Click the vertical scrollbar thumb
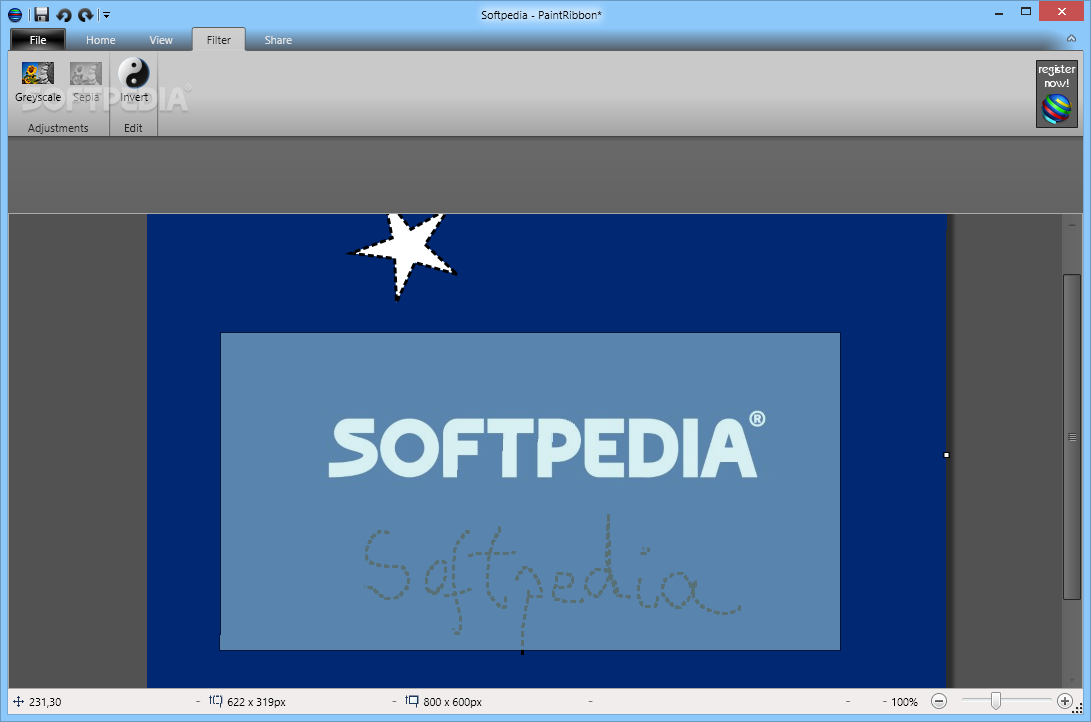 point(1072,437)
